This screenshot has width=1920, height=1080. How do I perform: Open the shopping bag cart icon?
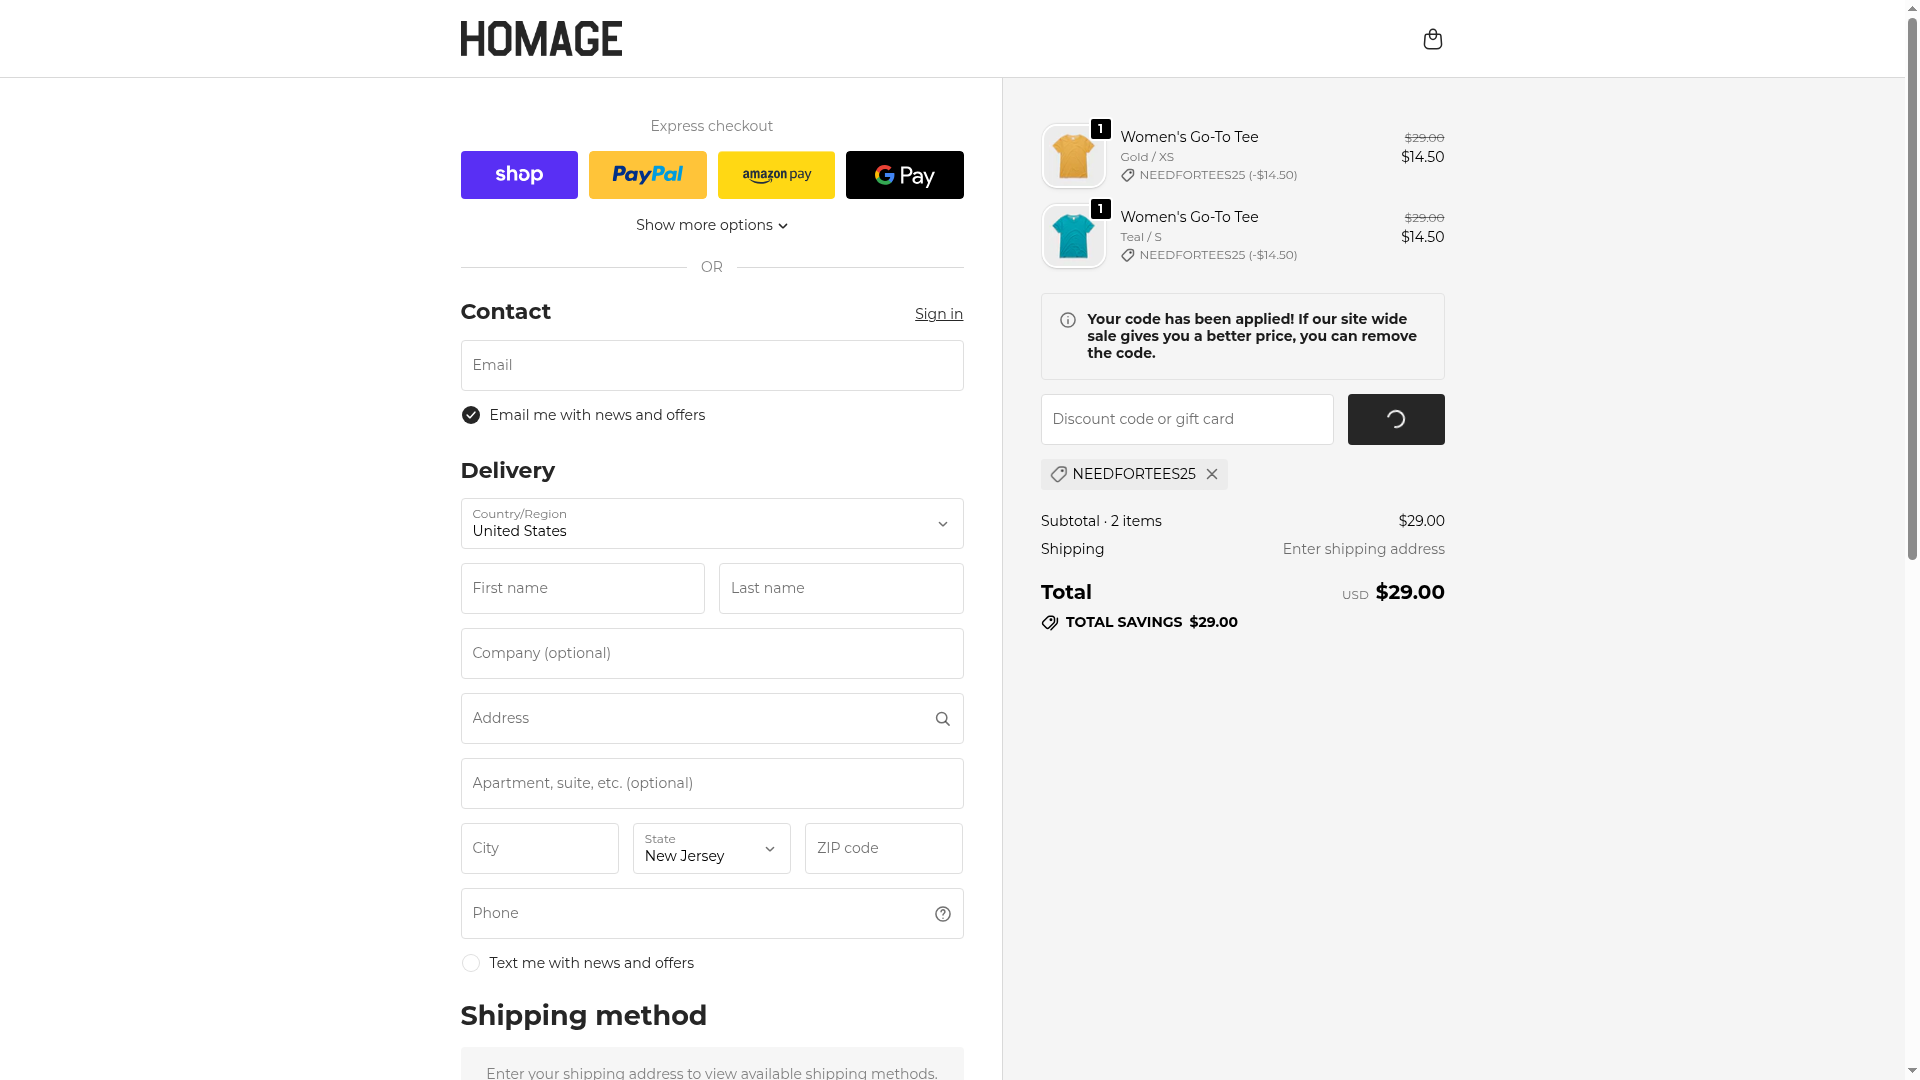pos(1432,39)
